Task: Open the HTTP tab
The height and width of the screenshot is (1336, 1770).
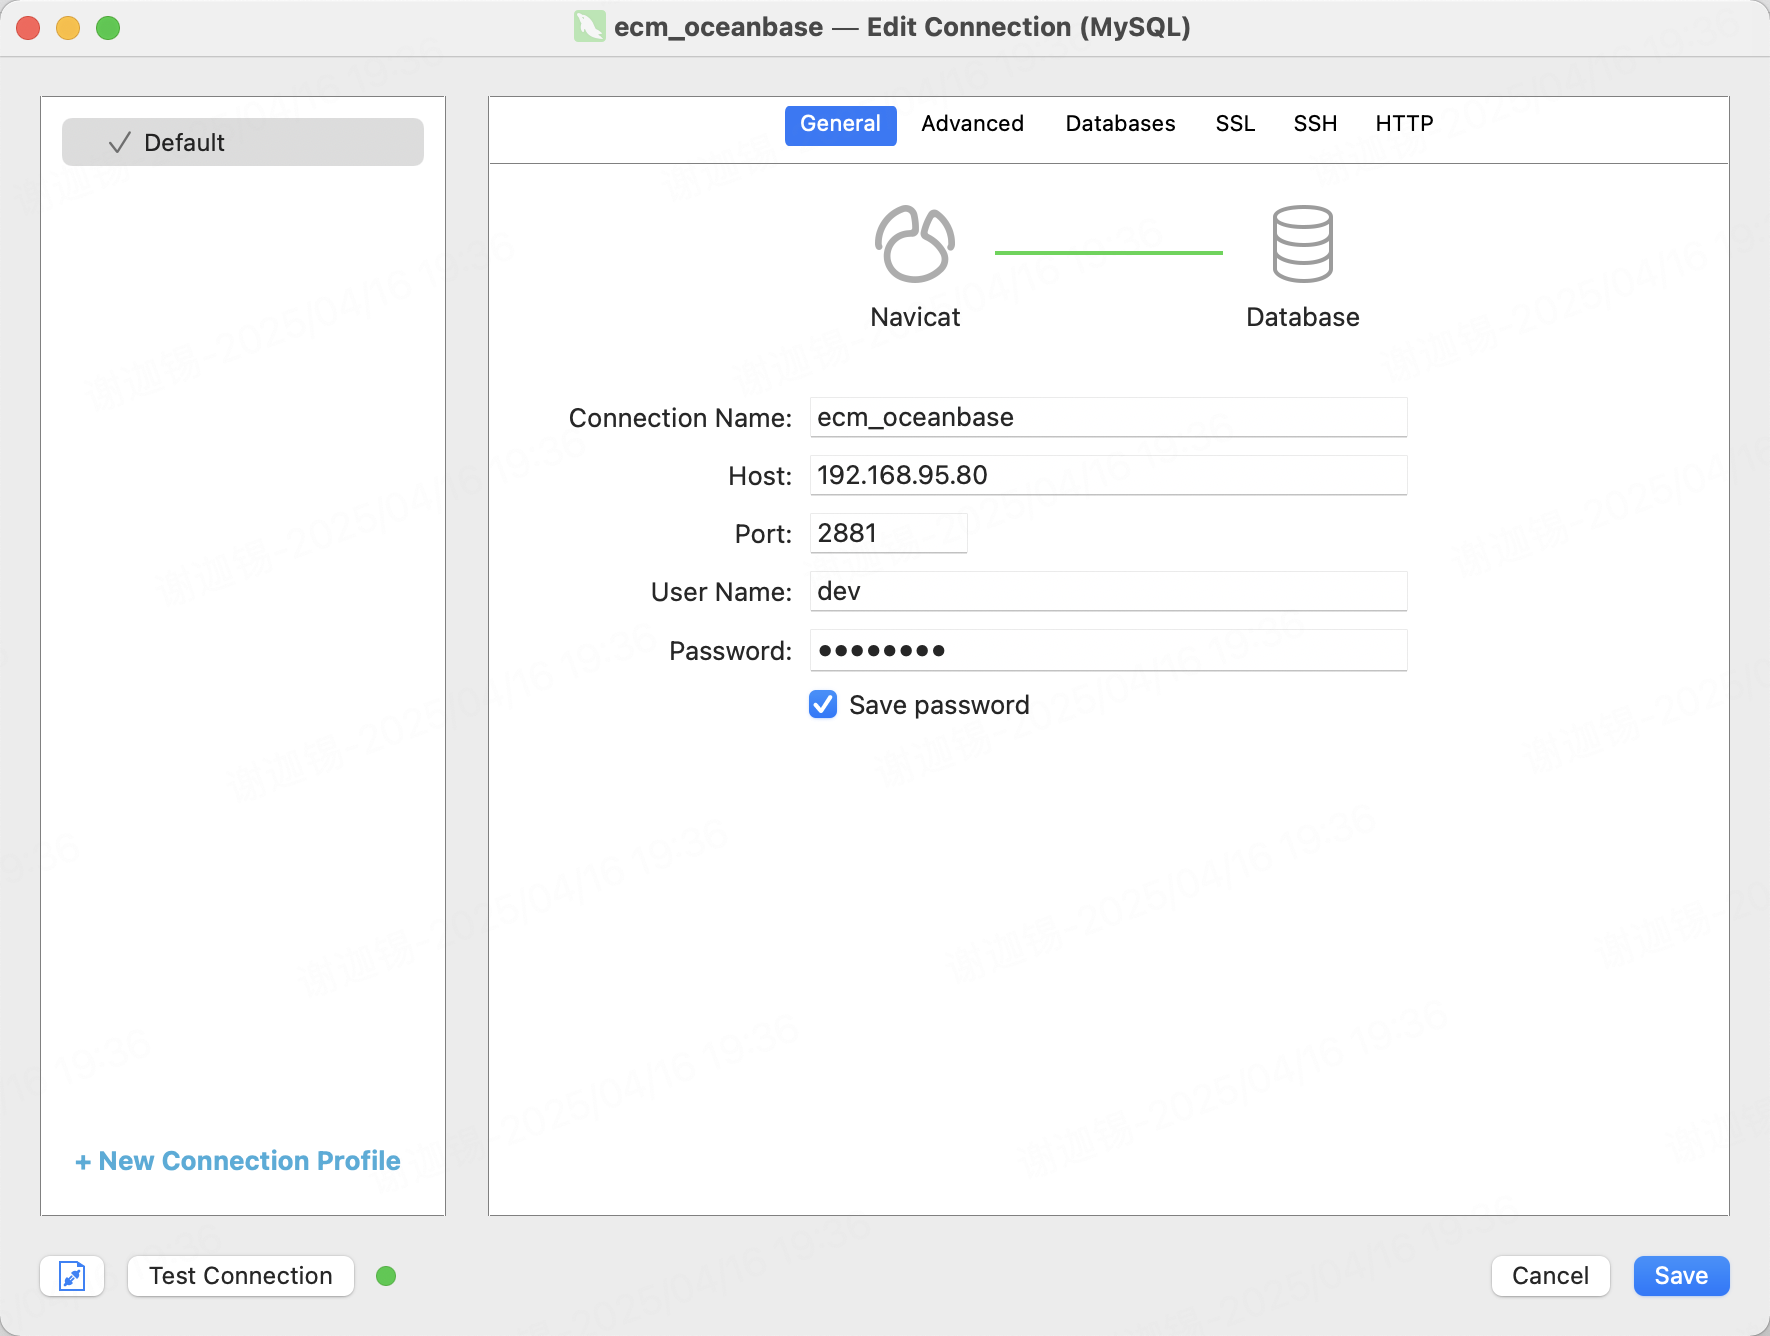Action: pyautogui.click(x=1404, y=124)
